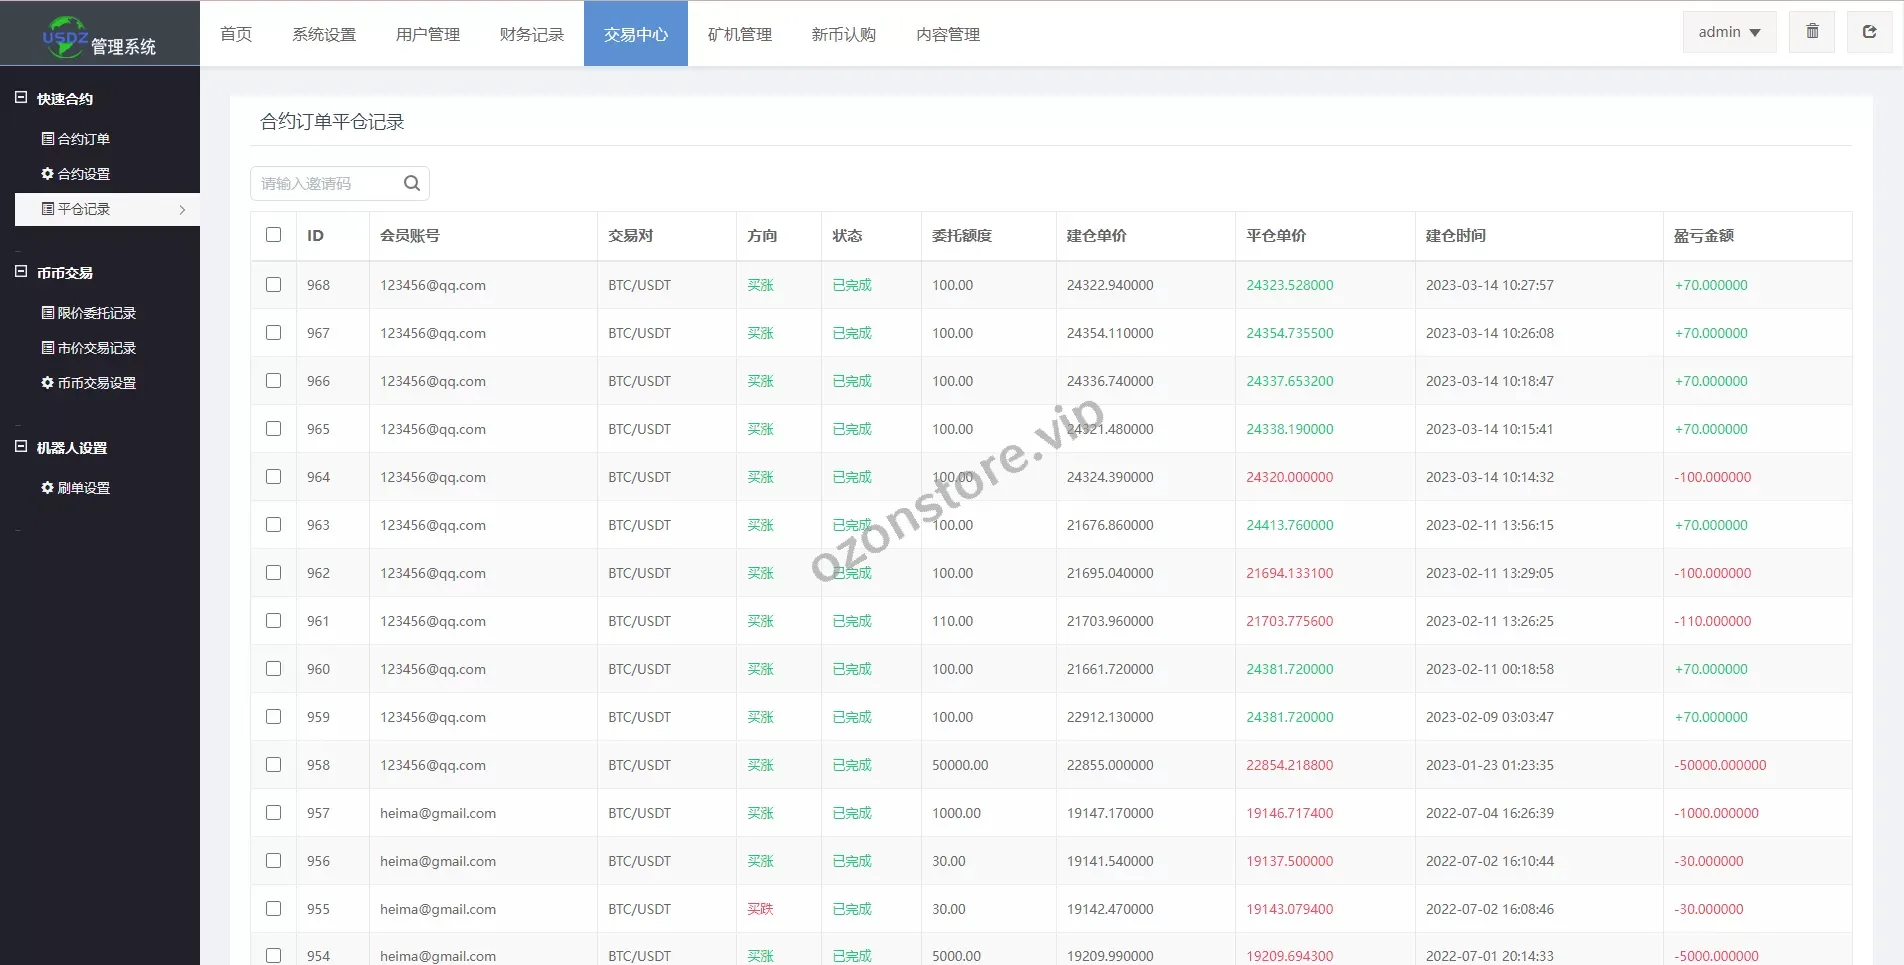Screen dimensions: 1904x965
Task: Check the box for order ID 968
Action: click(x=273, y=285)
